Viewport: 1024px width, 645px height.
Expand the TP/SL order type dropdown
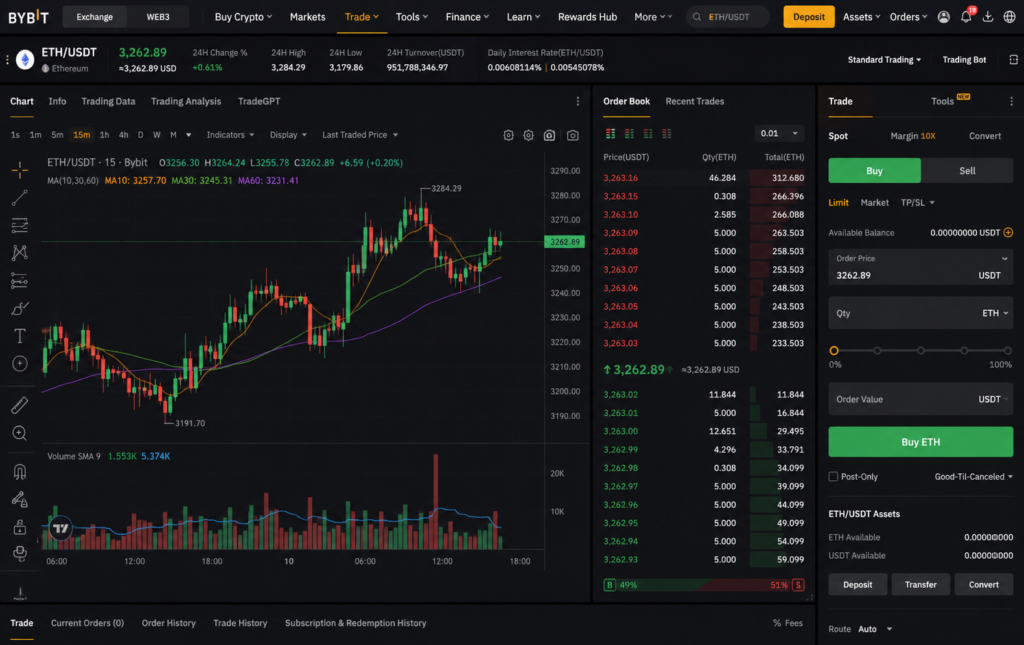pyautogui.click(x=918, y=202)
